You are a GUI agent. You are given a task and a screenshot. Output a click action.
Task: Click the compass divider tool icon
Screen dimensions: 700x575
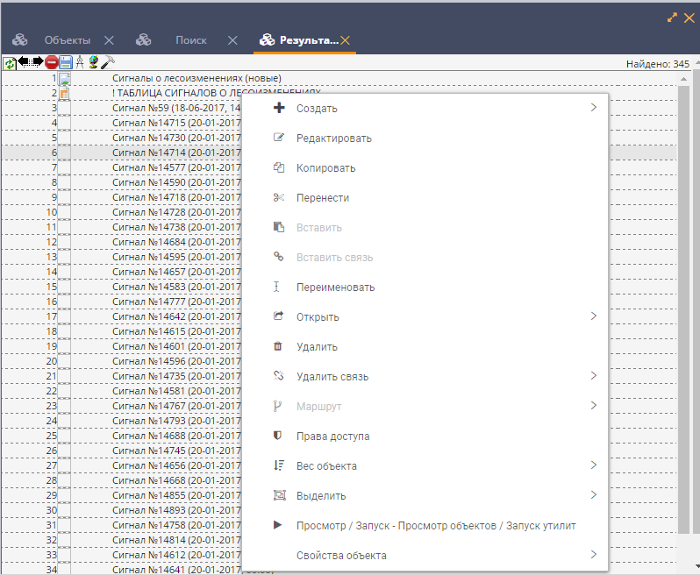pos(79,63)
